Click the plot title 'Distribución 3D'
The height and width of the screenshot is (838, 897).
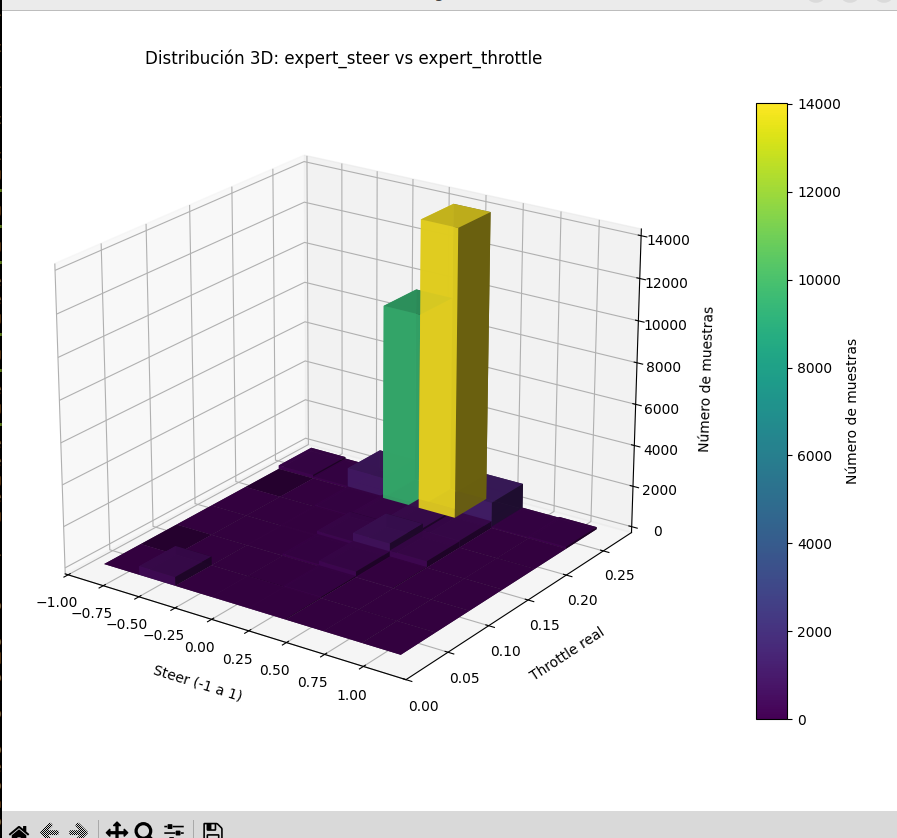tap(343, 58)
